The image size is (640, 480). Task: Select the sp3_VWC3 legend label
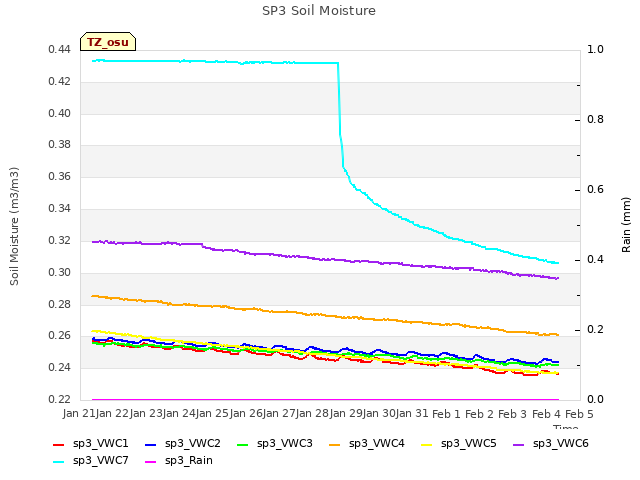285,444
